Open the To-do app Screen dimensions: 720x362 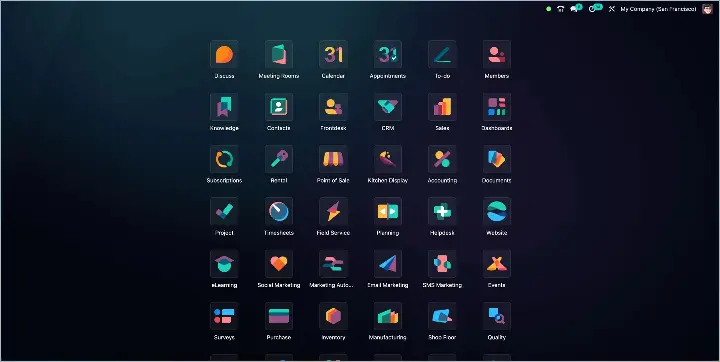[x=442, y=55]
